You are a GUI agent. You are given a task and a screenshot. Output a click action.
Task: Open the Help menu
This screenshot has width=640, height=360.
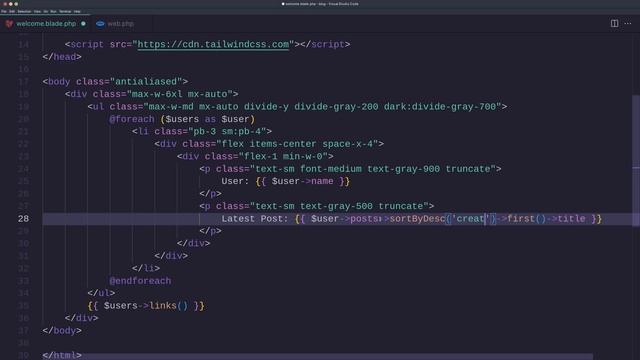point(77,11)
